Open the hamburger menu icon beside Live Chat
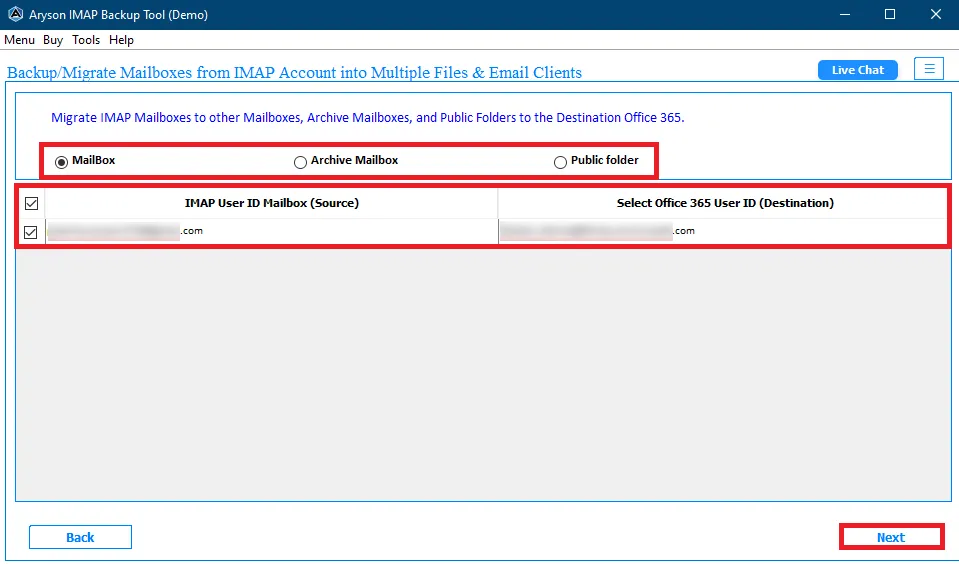 929,69
